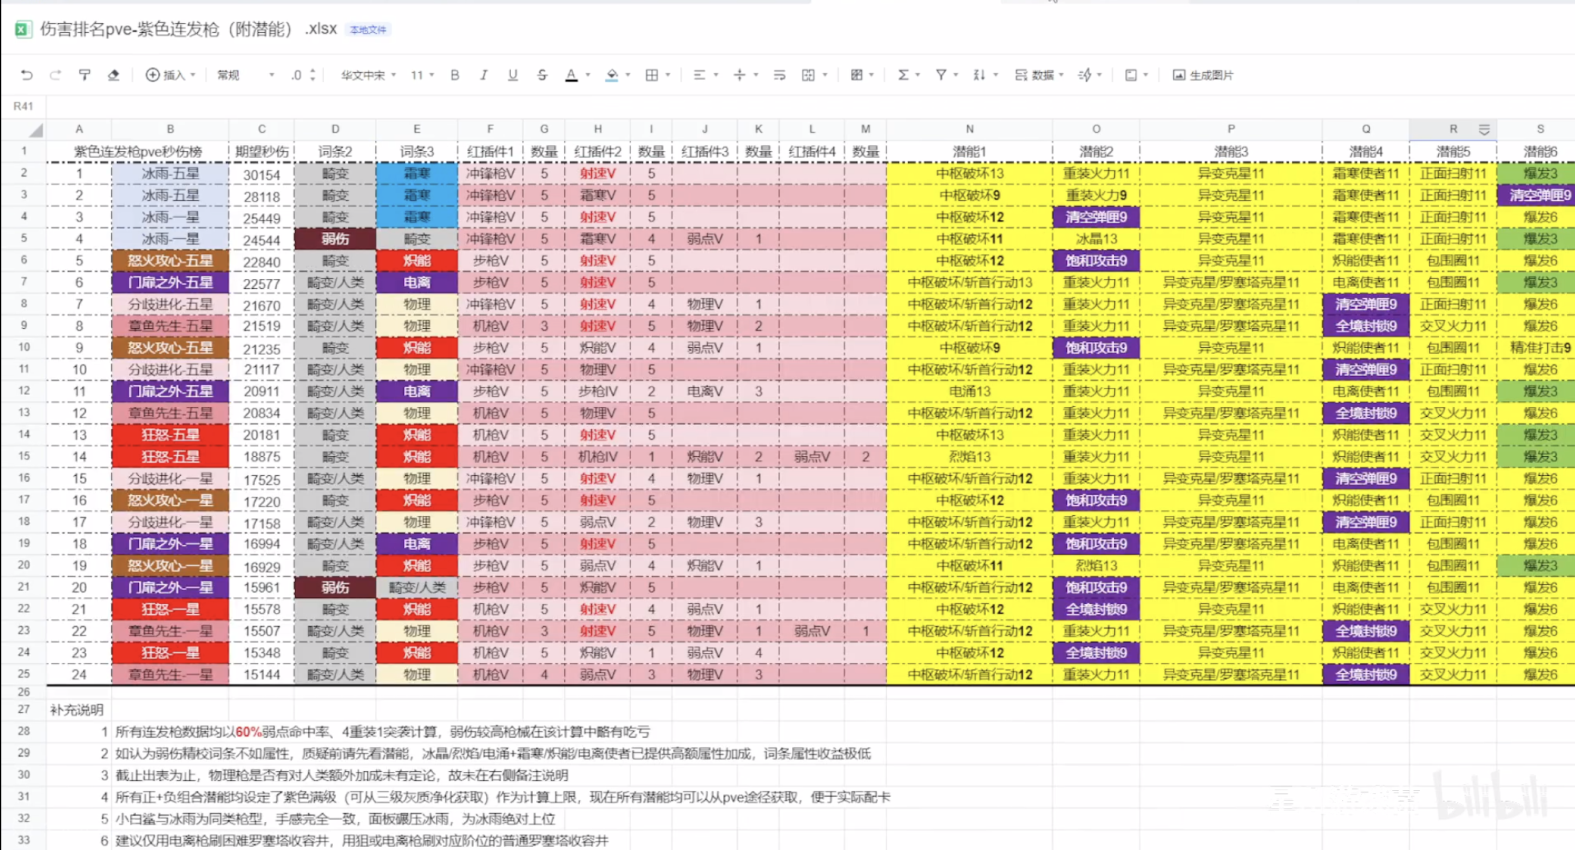Image resolution: width=1575 pixels, height=850 pixels.
Task: Open the cell borders tool
Action: tap(652, 75)
